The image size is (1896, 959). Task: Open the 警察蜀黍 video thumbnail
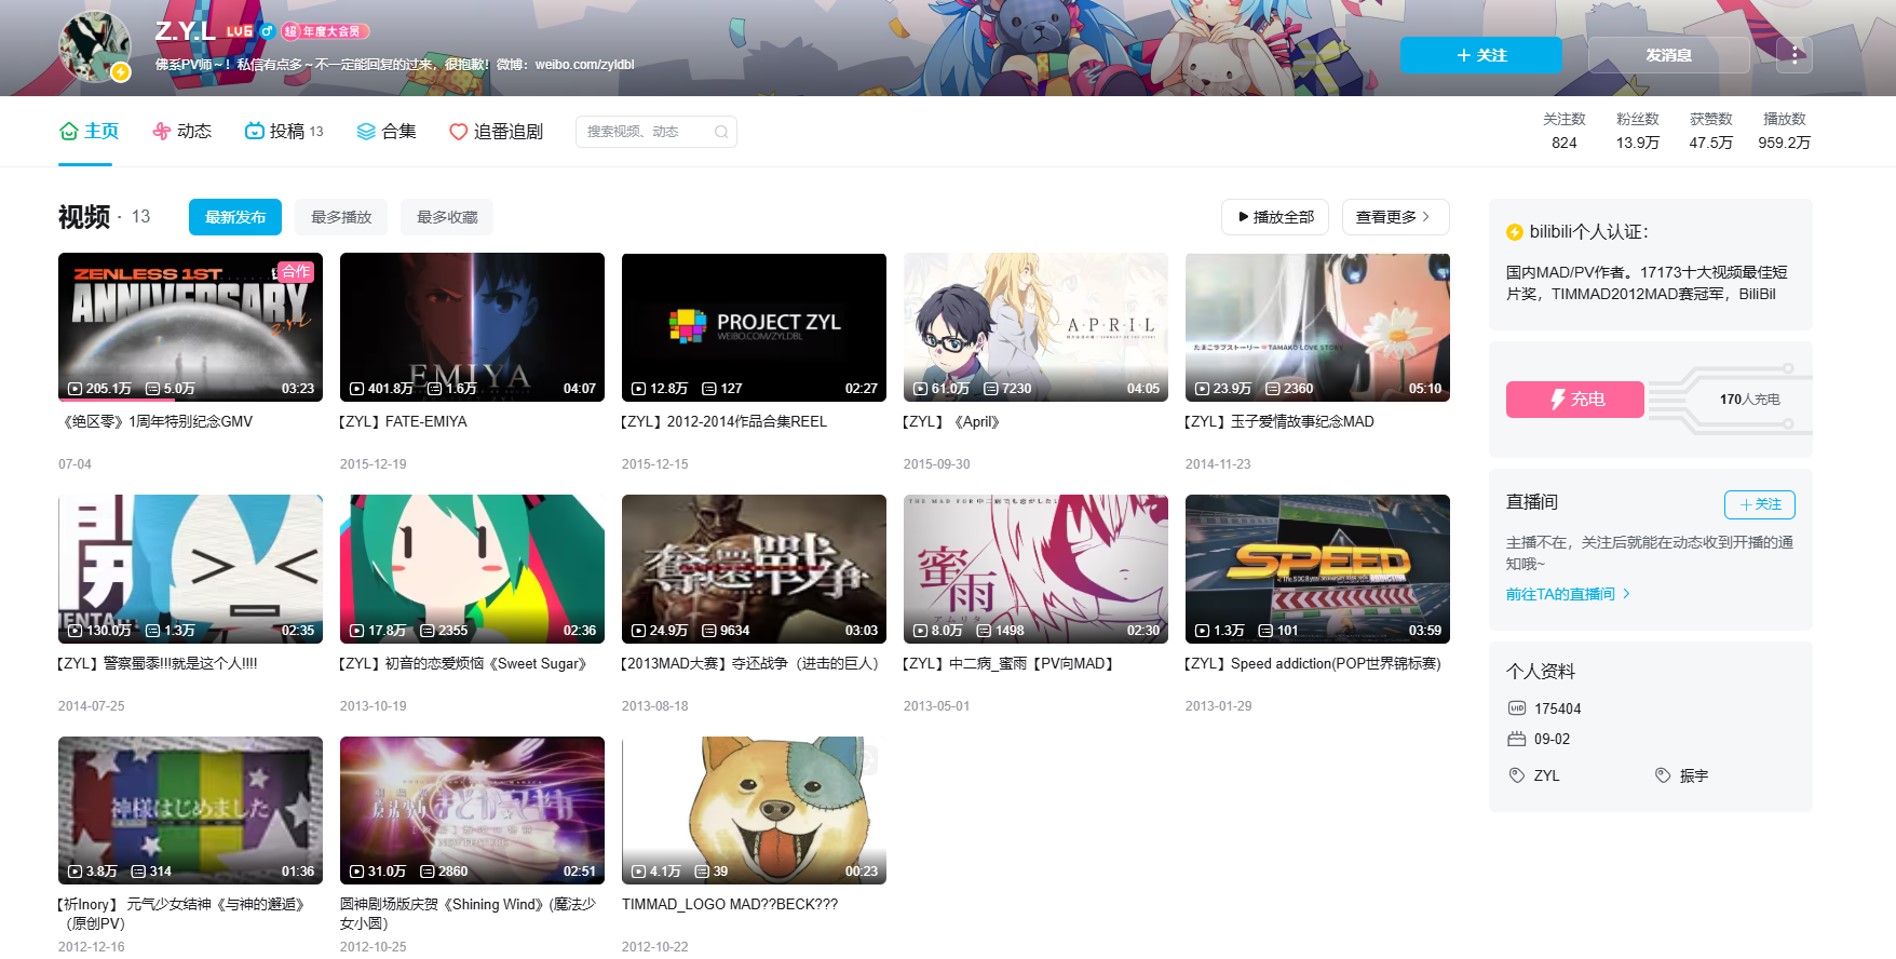click(190, 569)
